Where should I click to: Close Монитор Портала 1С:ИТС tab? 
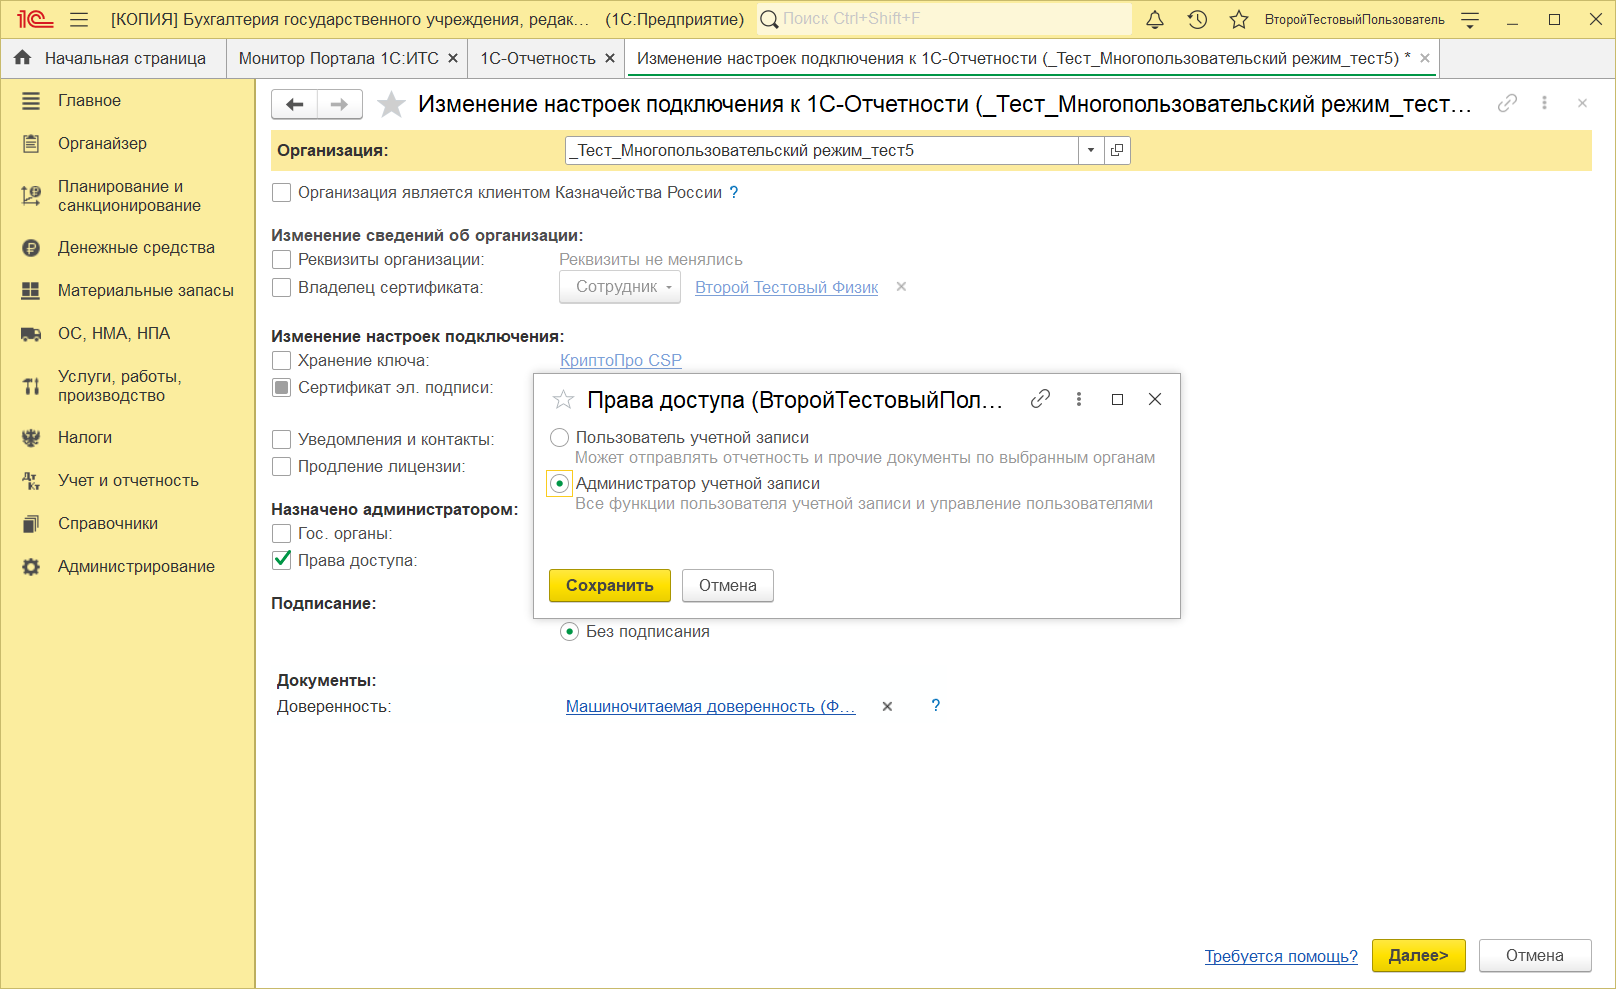click(453, 58)
